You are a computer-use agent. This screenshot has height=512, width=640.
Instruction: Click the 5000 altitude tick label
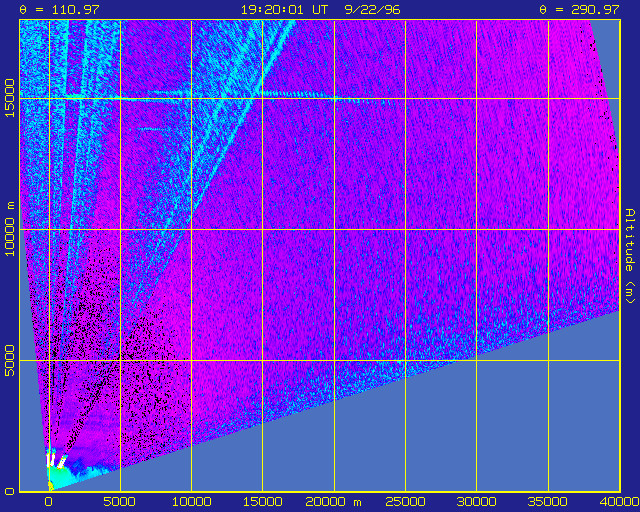point(9,361)
